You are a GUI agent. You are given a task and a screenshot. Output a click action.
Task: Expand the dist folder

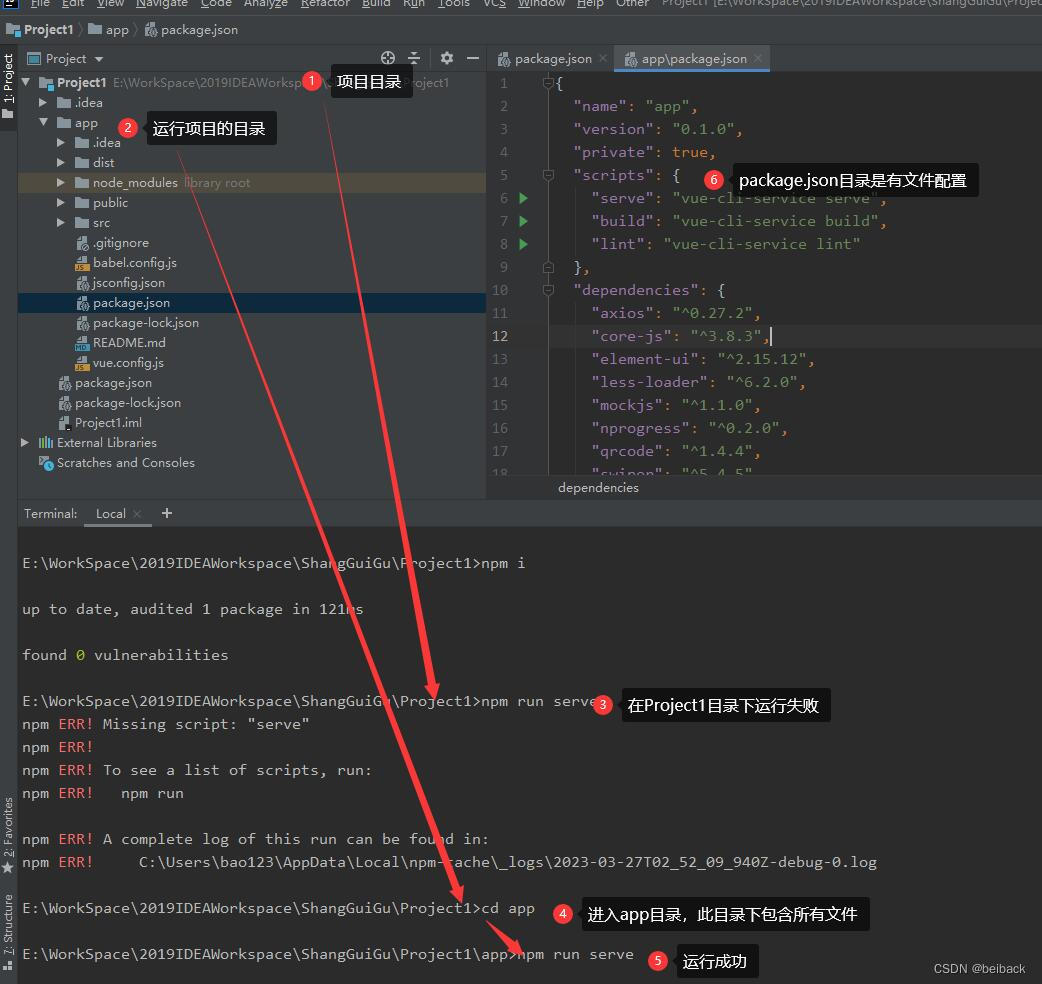[x=61, y=162]
